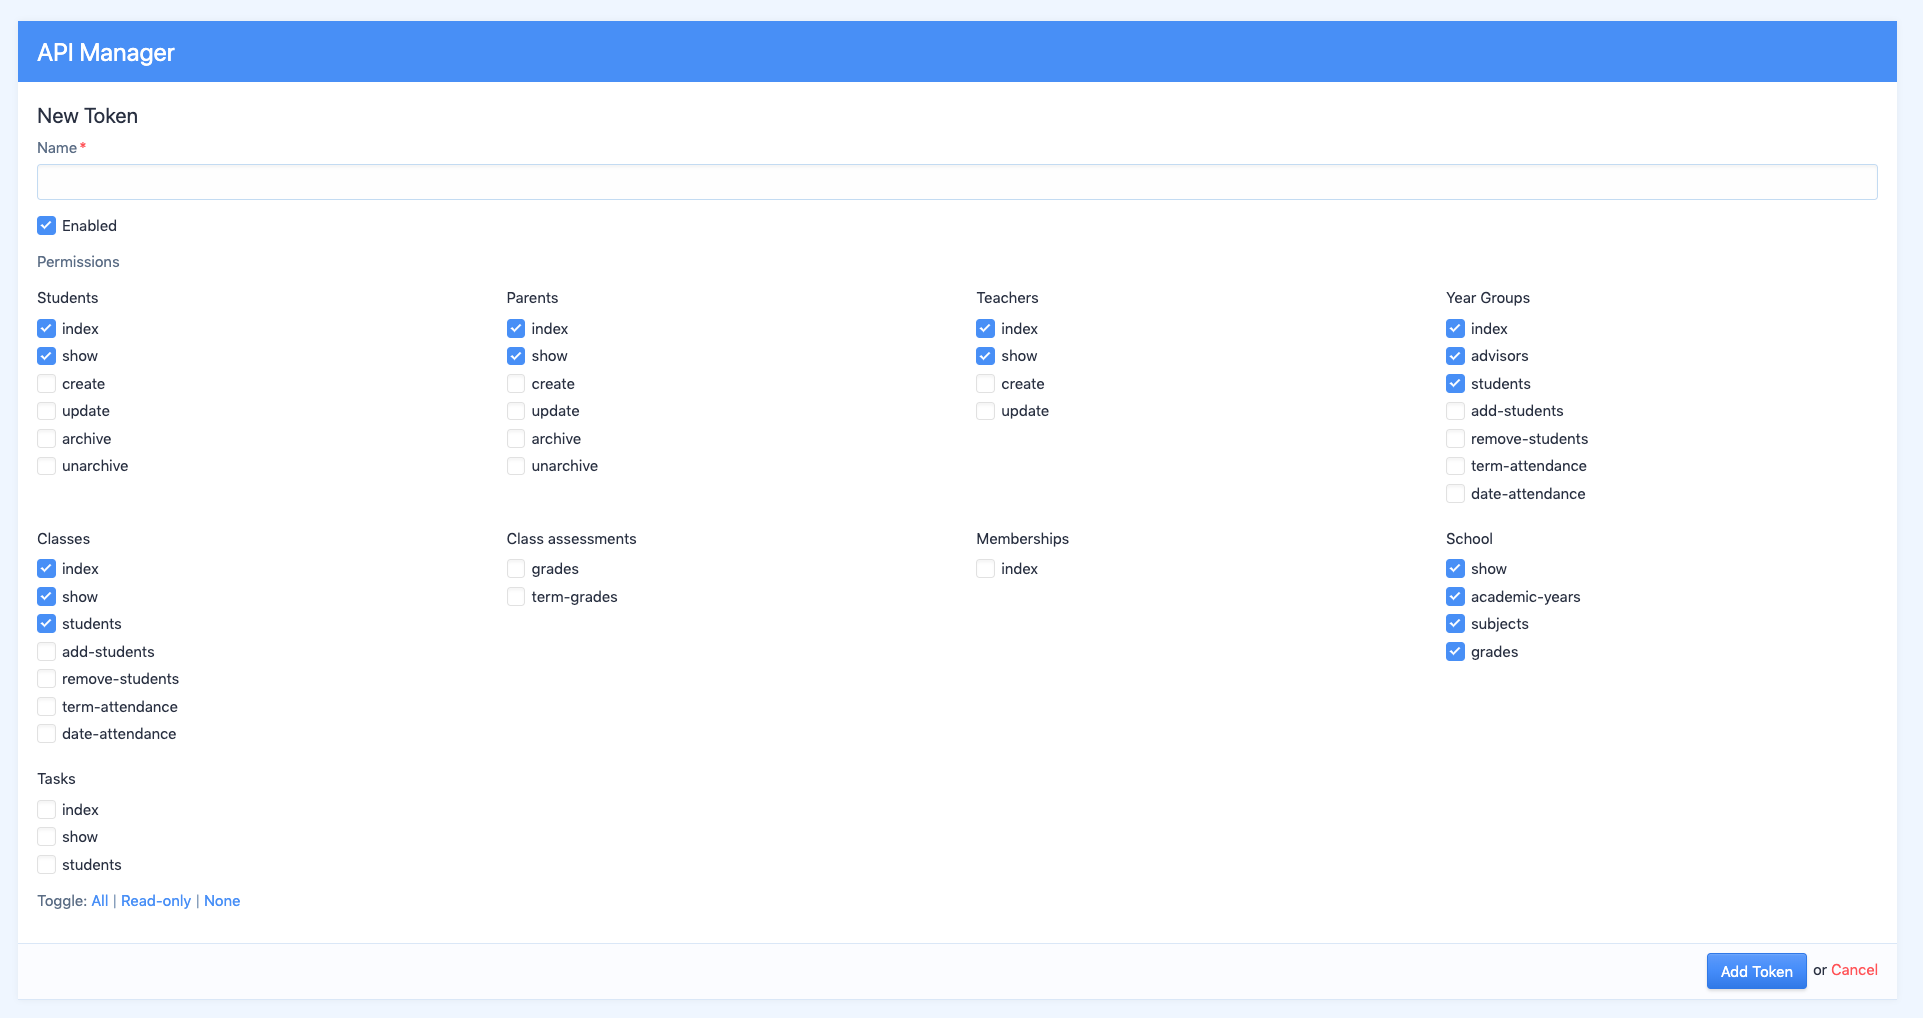The height and width of the screenshot is (1018, 1923).
Task: Select the Read-only toggle link
Action: coord(156,901)
